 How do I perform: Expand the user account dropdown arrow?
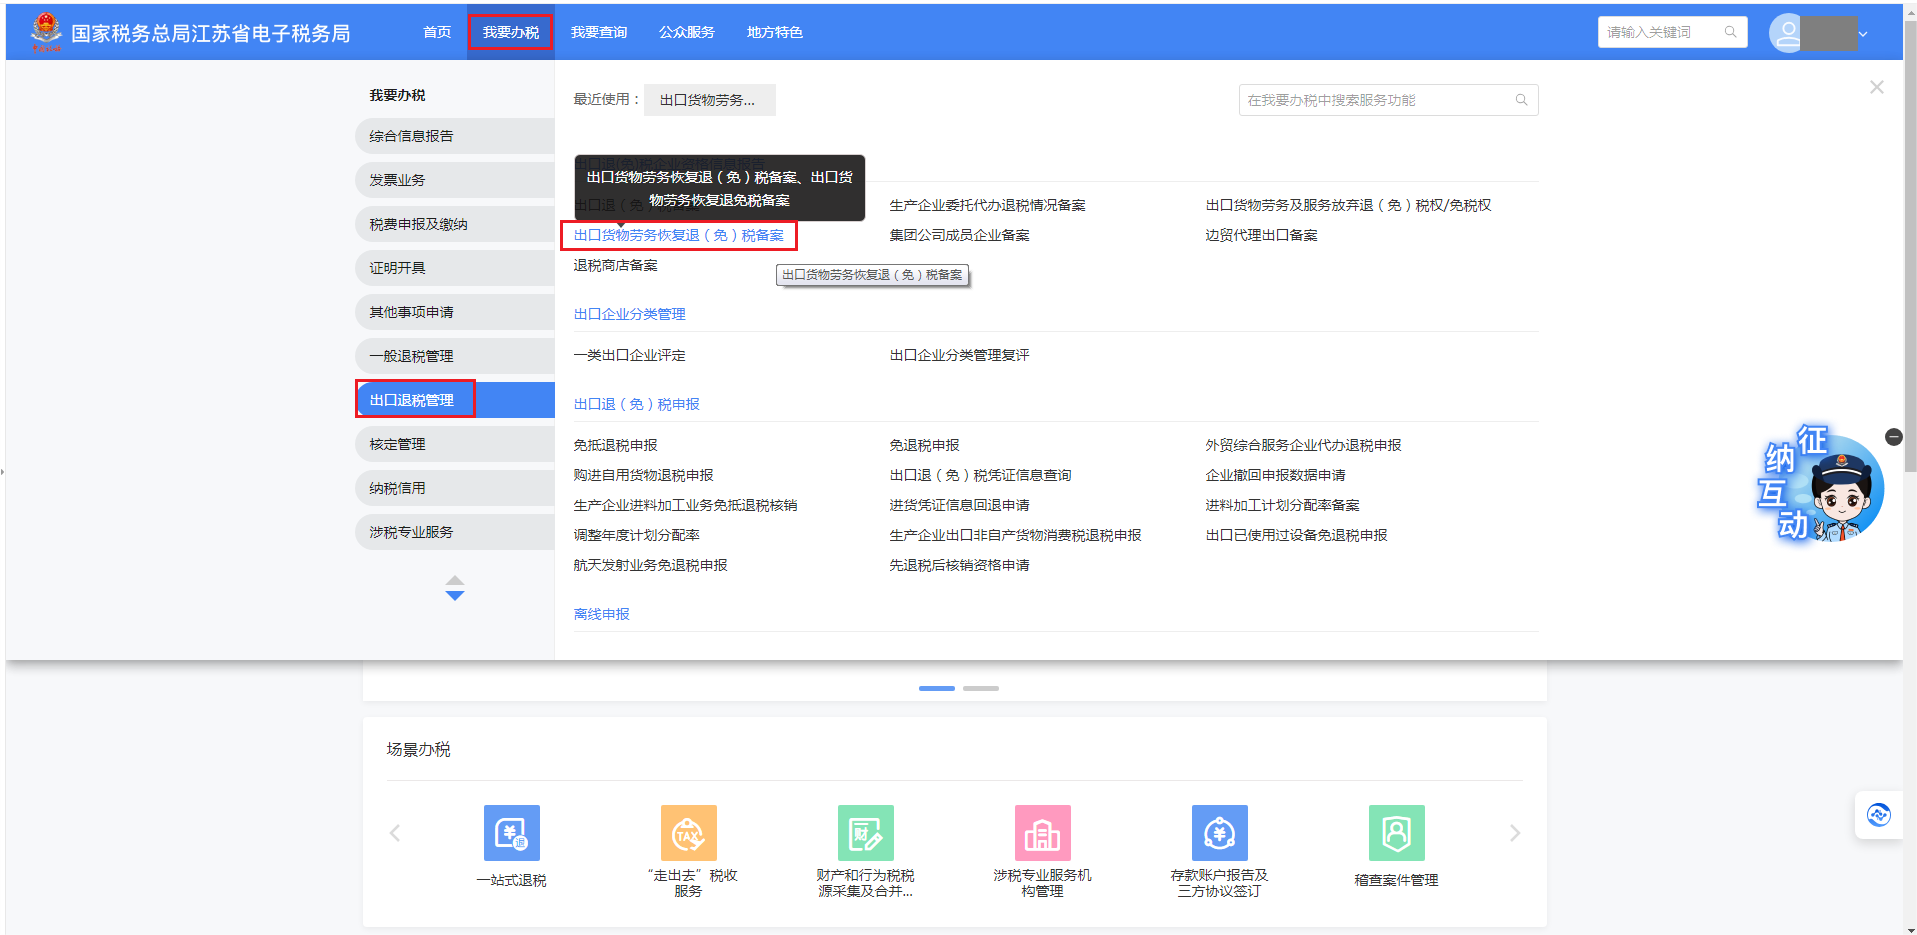click(x=1863, y=34)
